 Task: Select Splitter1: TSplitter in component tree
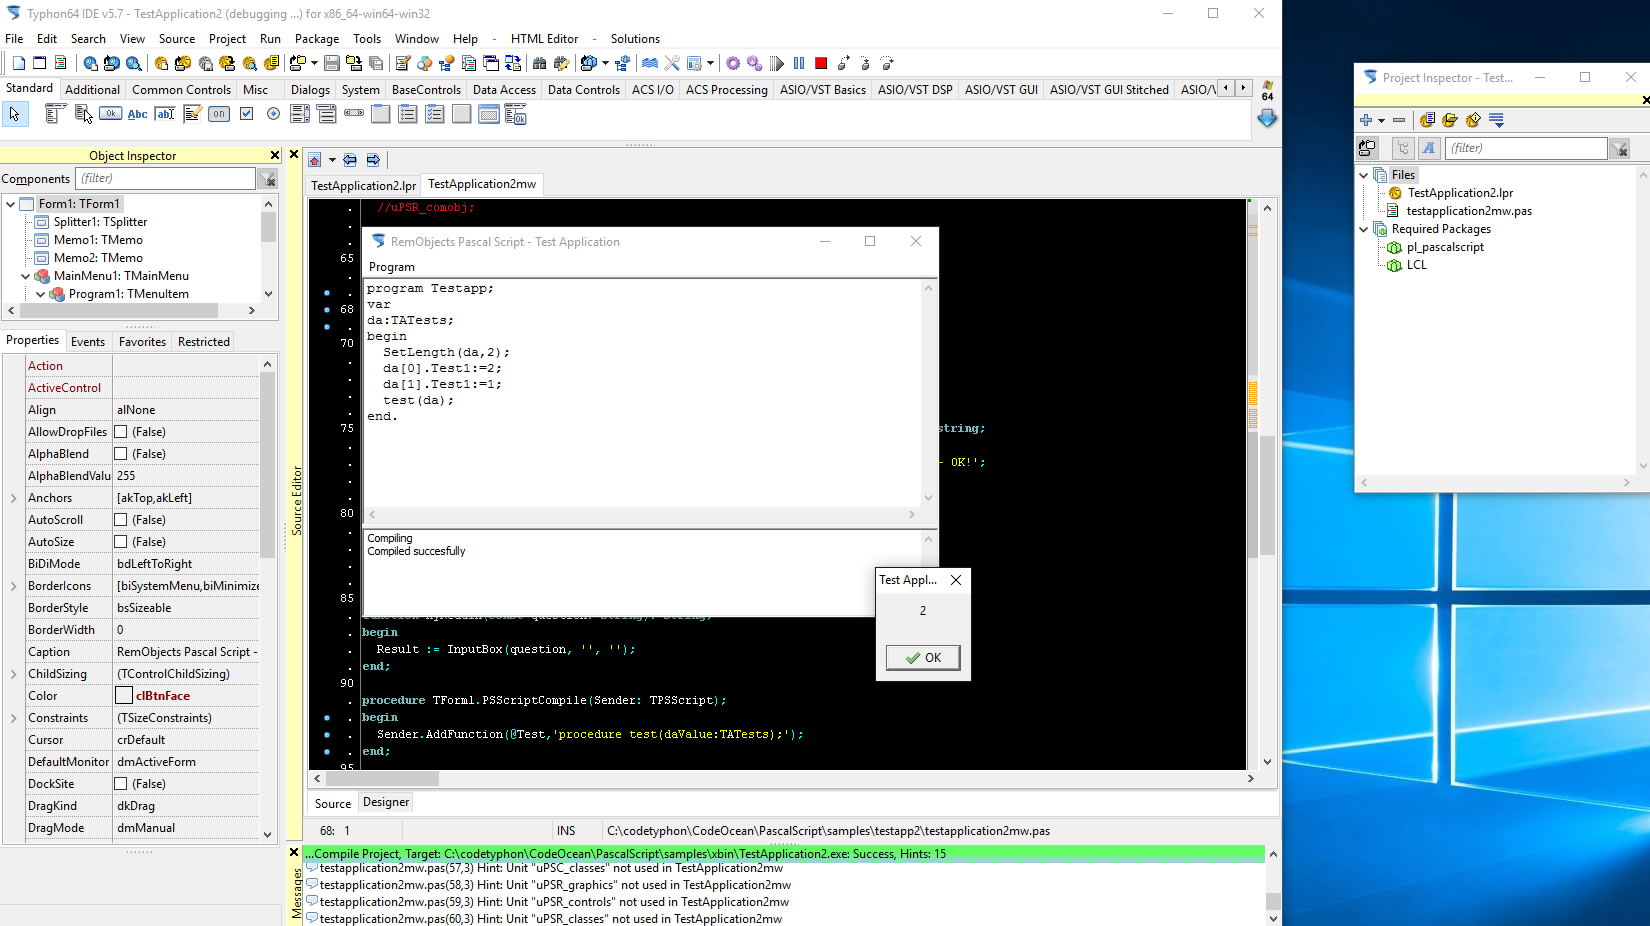pyautogui.click(x=100, y=222)
